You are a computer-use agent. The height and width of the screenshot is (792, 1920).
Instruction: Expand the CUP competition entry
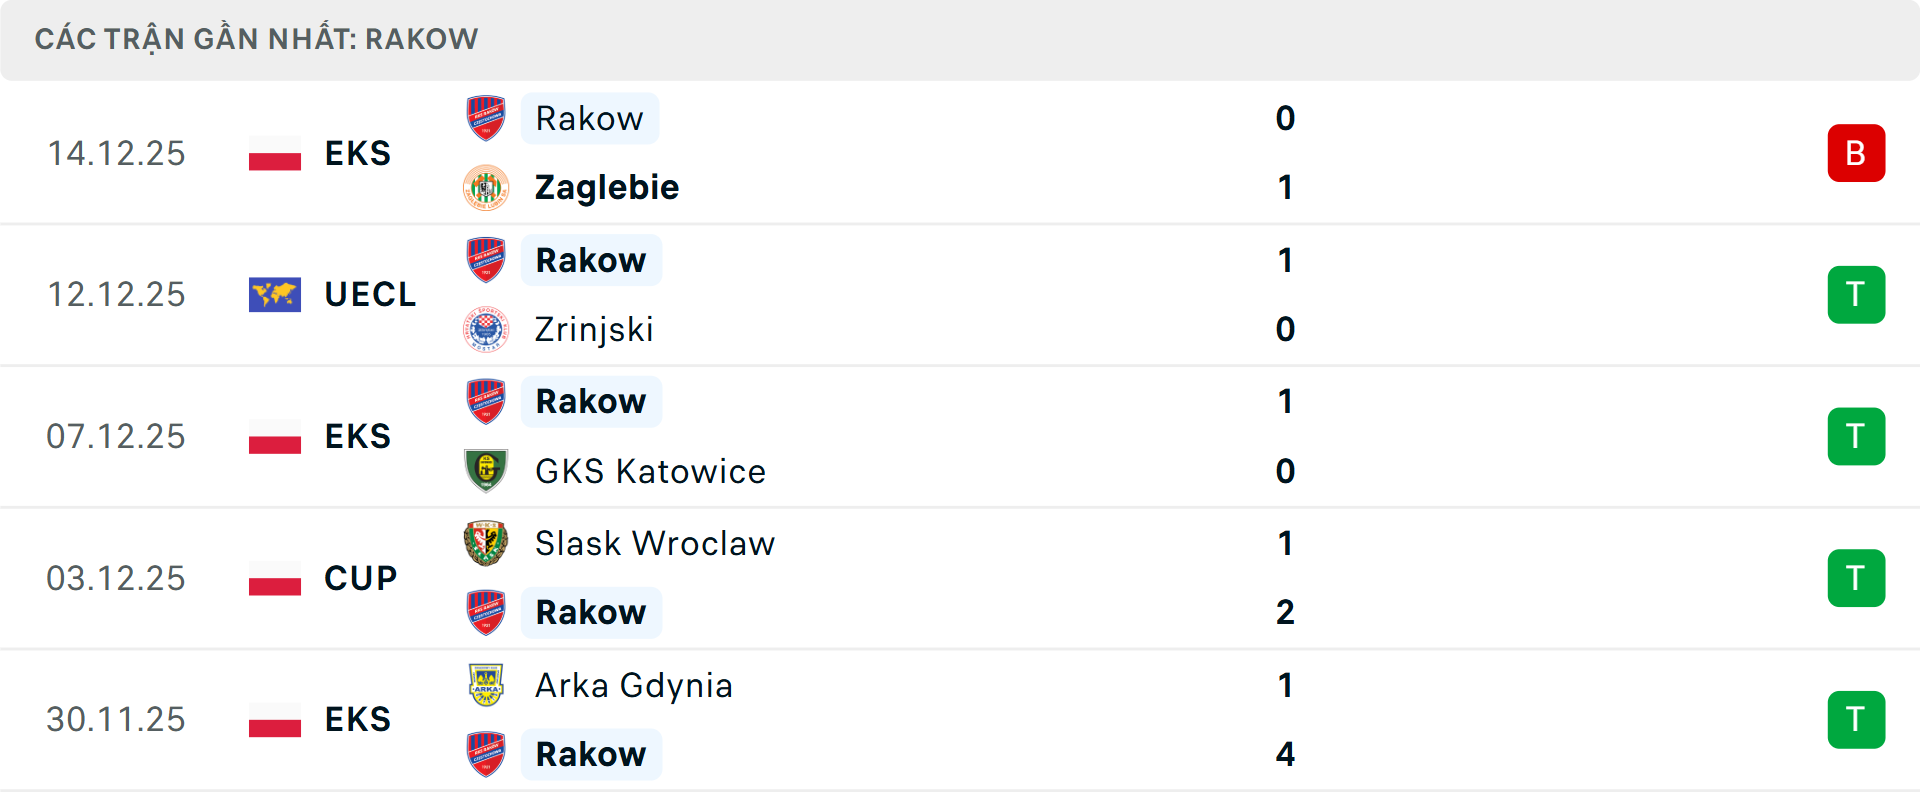357,578
